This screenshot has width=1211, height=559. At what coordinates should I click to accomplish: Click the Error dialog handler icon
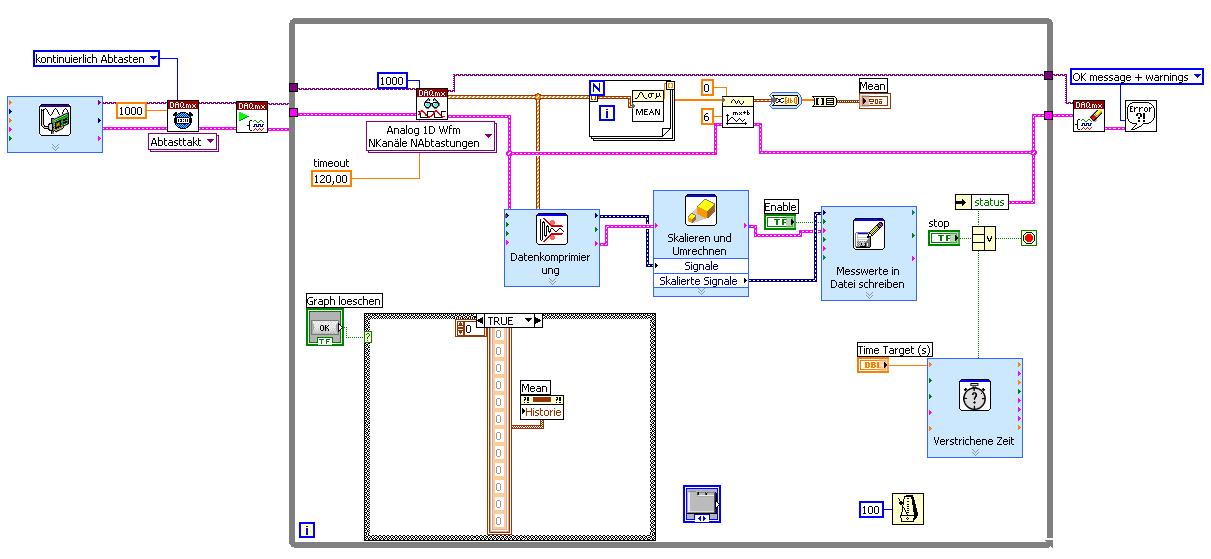(x=1138, y=116)
